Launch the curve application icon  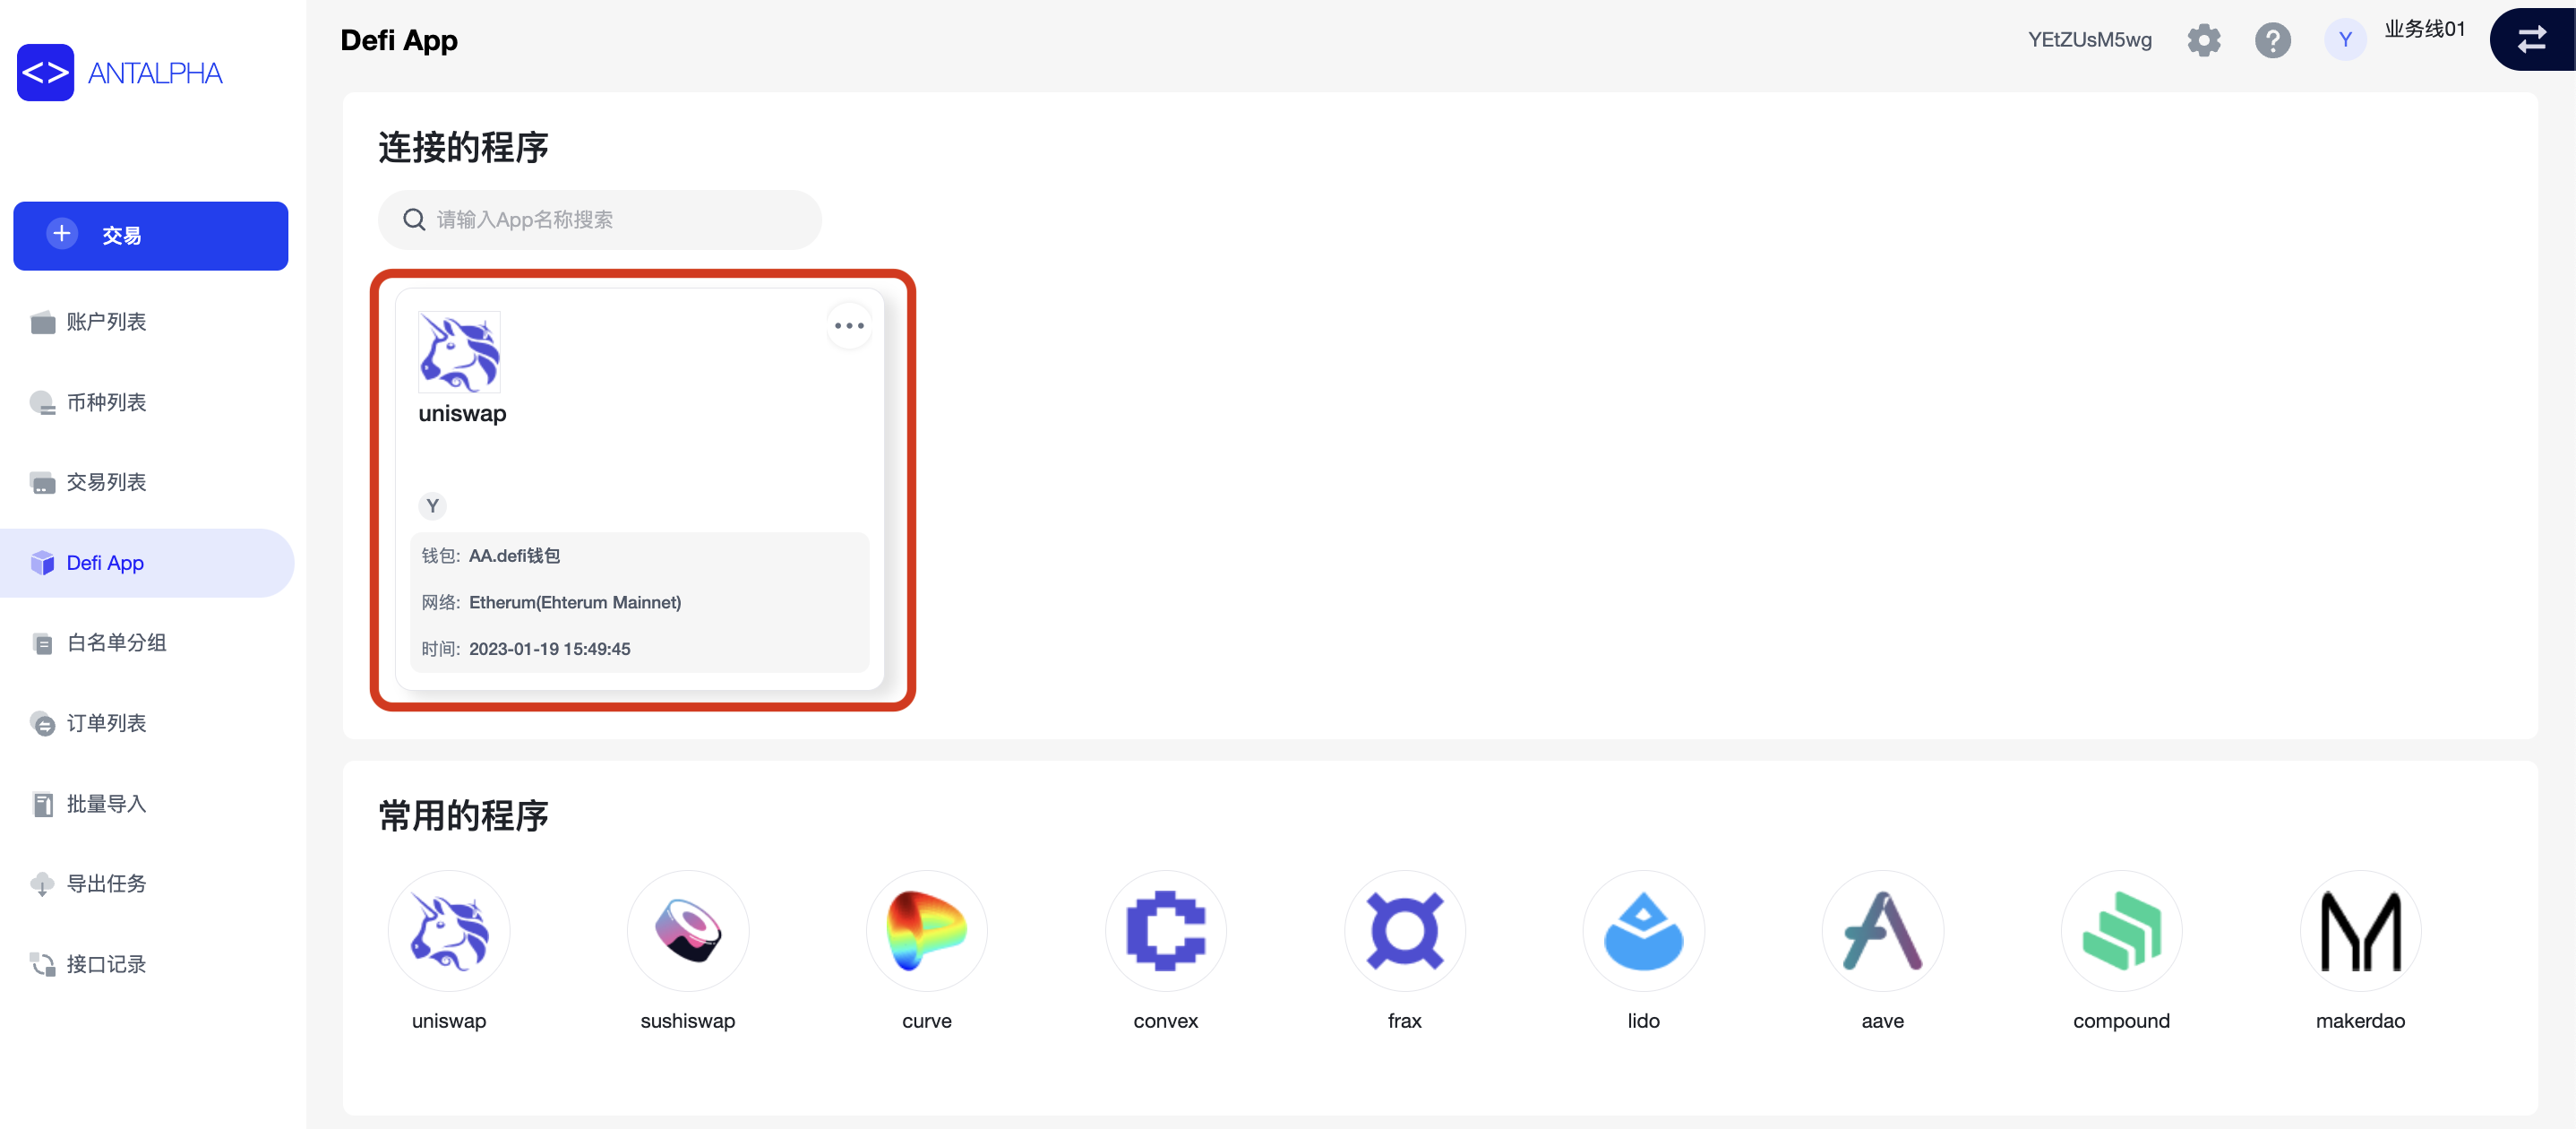[x=926, y=930]
